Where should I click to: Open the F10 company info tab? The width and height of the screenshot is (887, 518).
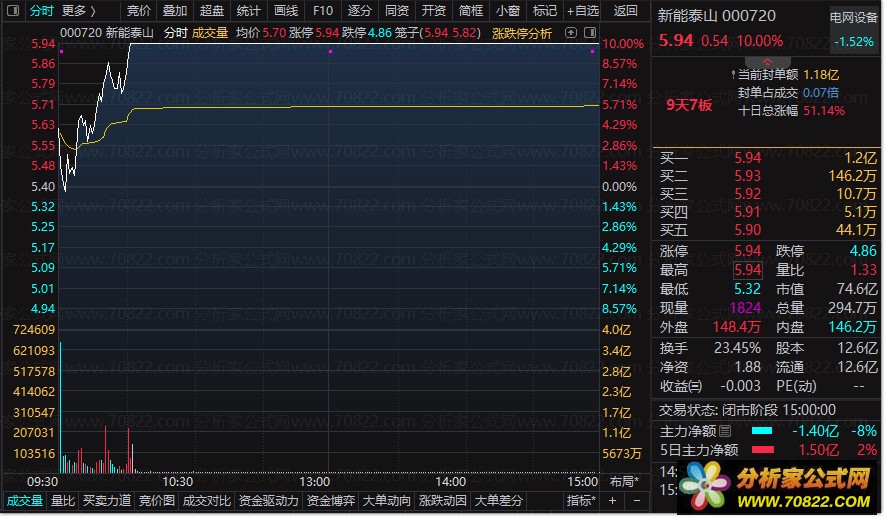pos(322,11)
